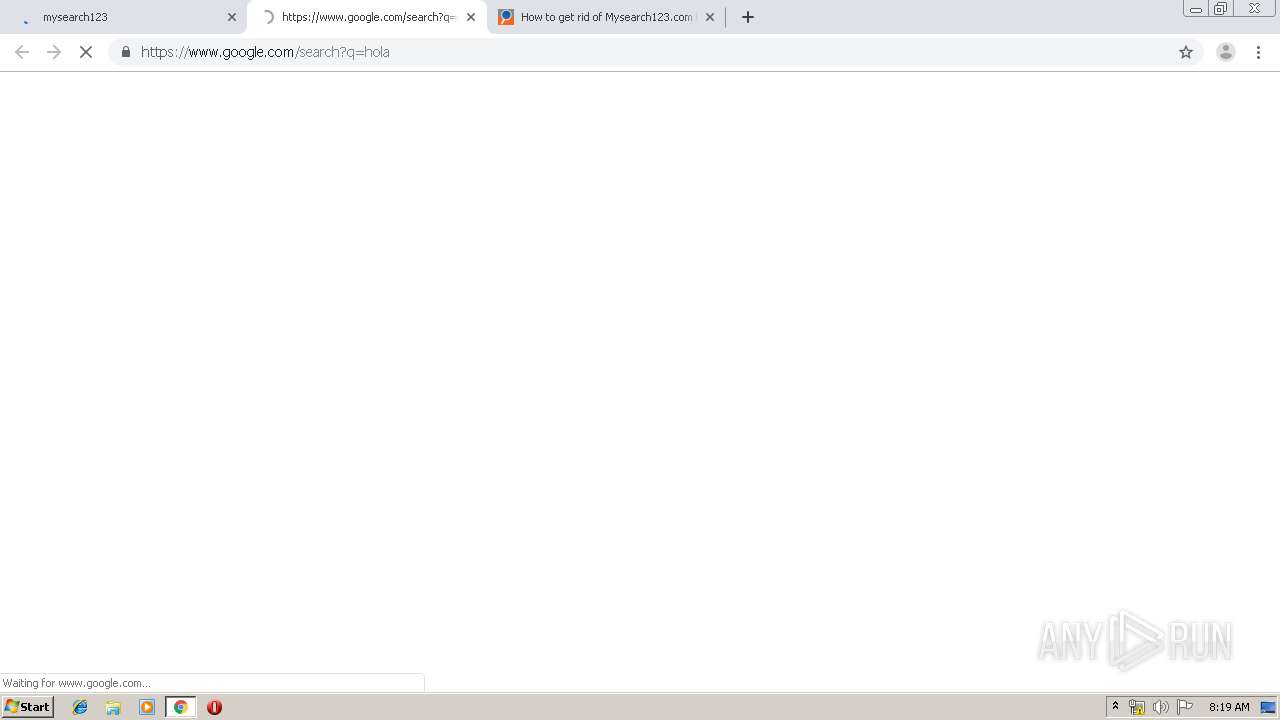Image resolution: width=1280 pixels, height=720 pixels.
Task: Open the Windows Start menu
Action: point(27,707)
